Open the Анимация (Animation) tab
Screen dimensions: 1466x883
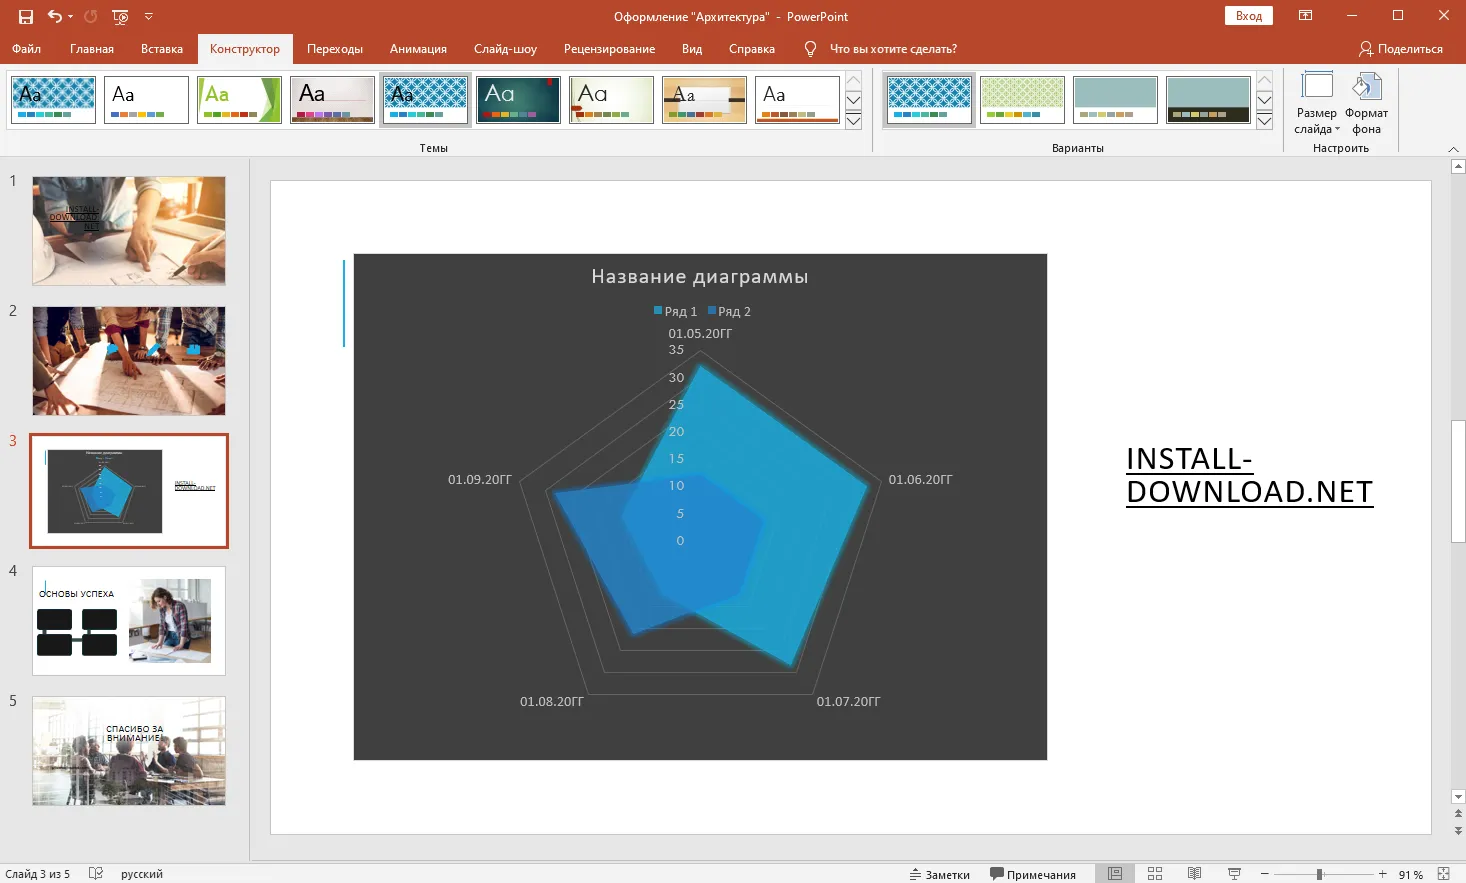coord(418,49)
